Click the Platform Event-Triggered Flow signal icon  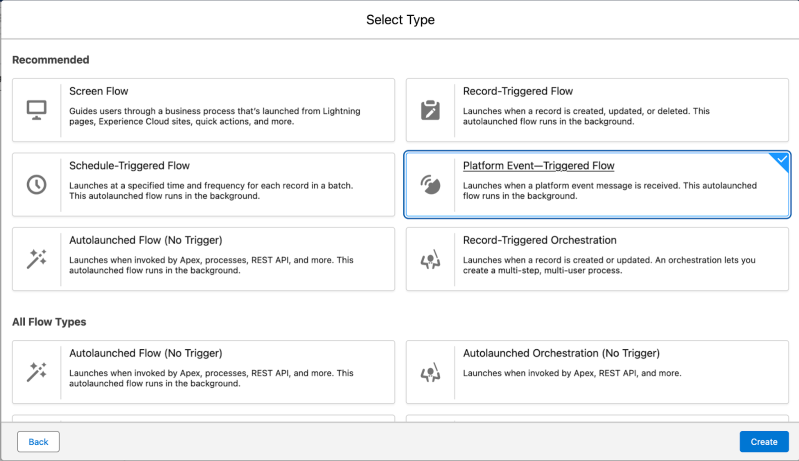click(430, 184)
